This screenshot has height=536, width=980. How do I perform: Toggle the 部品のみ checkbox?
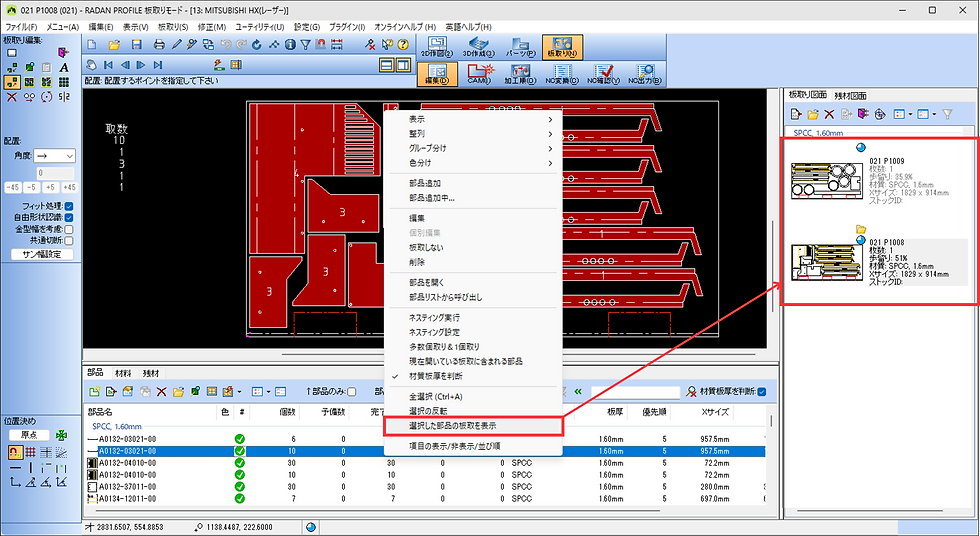351,392
